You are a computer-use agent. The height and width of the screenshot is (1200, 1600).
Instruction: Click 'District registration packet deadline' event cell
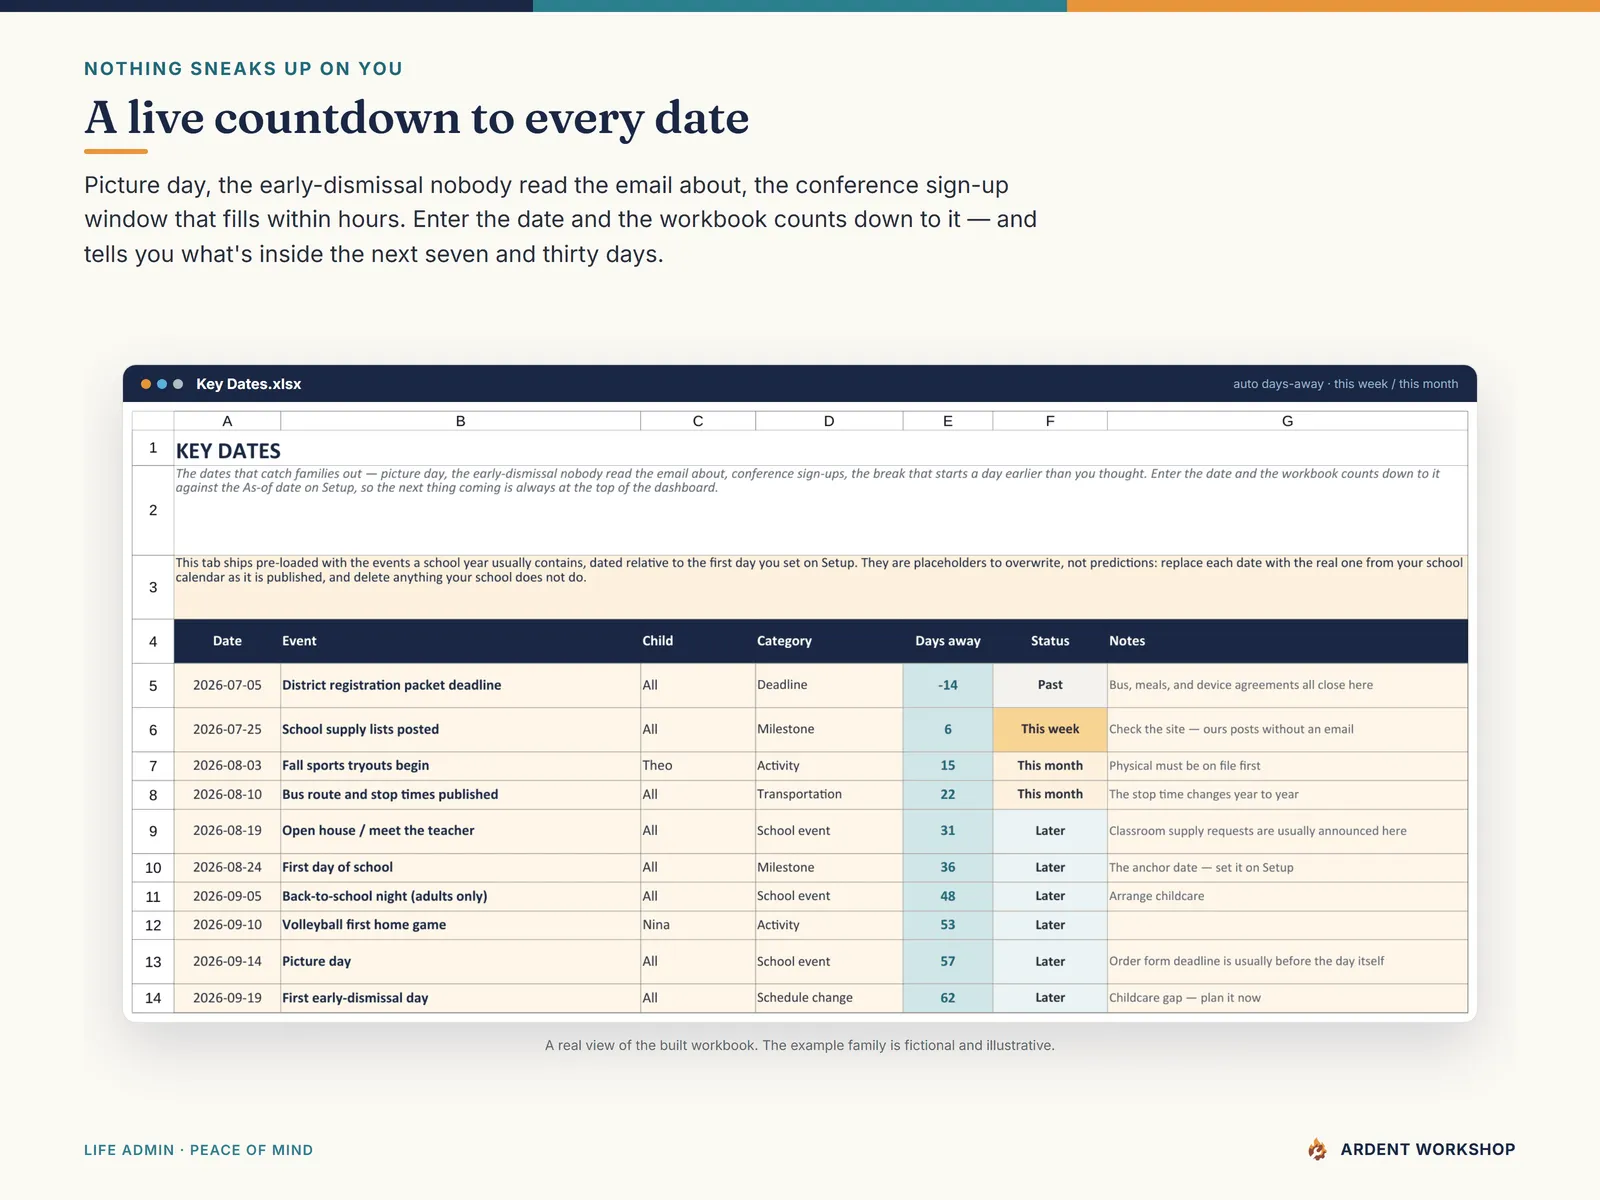460,685
